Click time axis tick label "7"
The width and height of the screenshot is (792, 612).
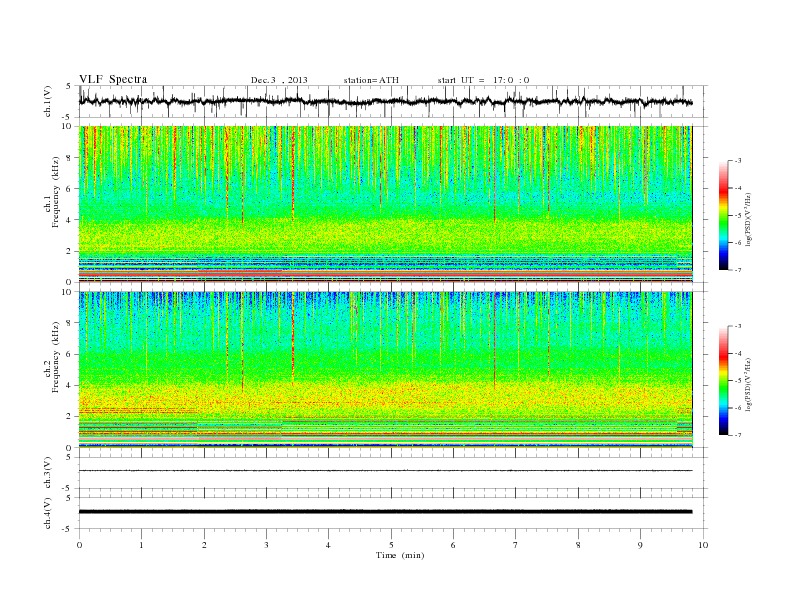(x=516, y=545)
